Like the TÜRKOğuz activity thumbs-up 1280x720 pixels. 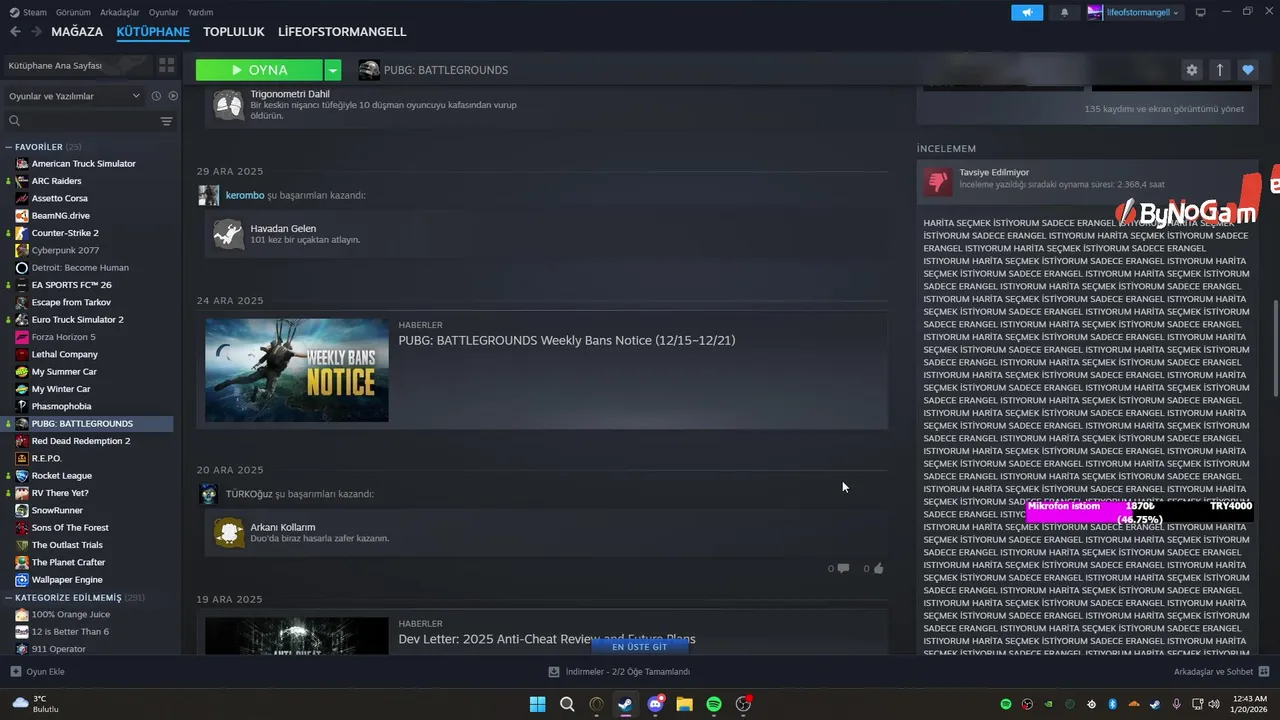tap(878, 568)
